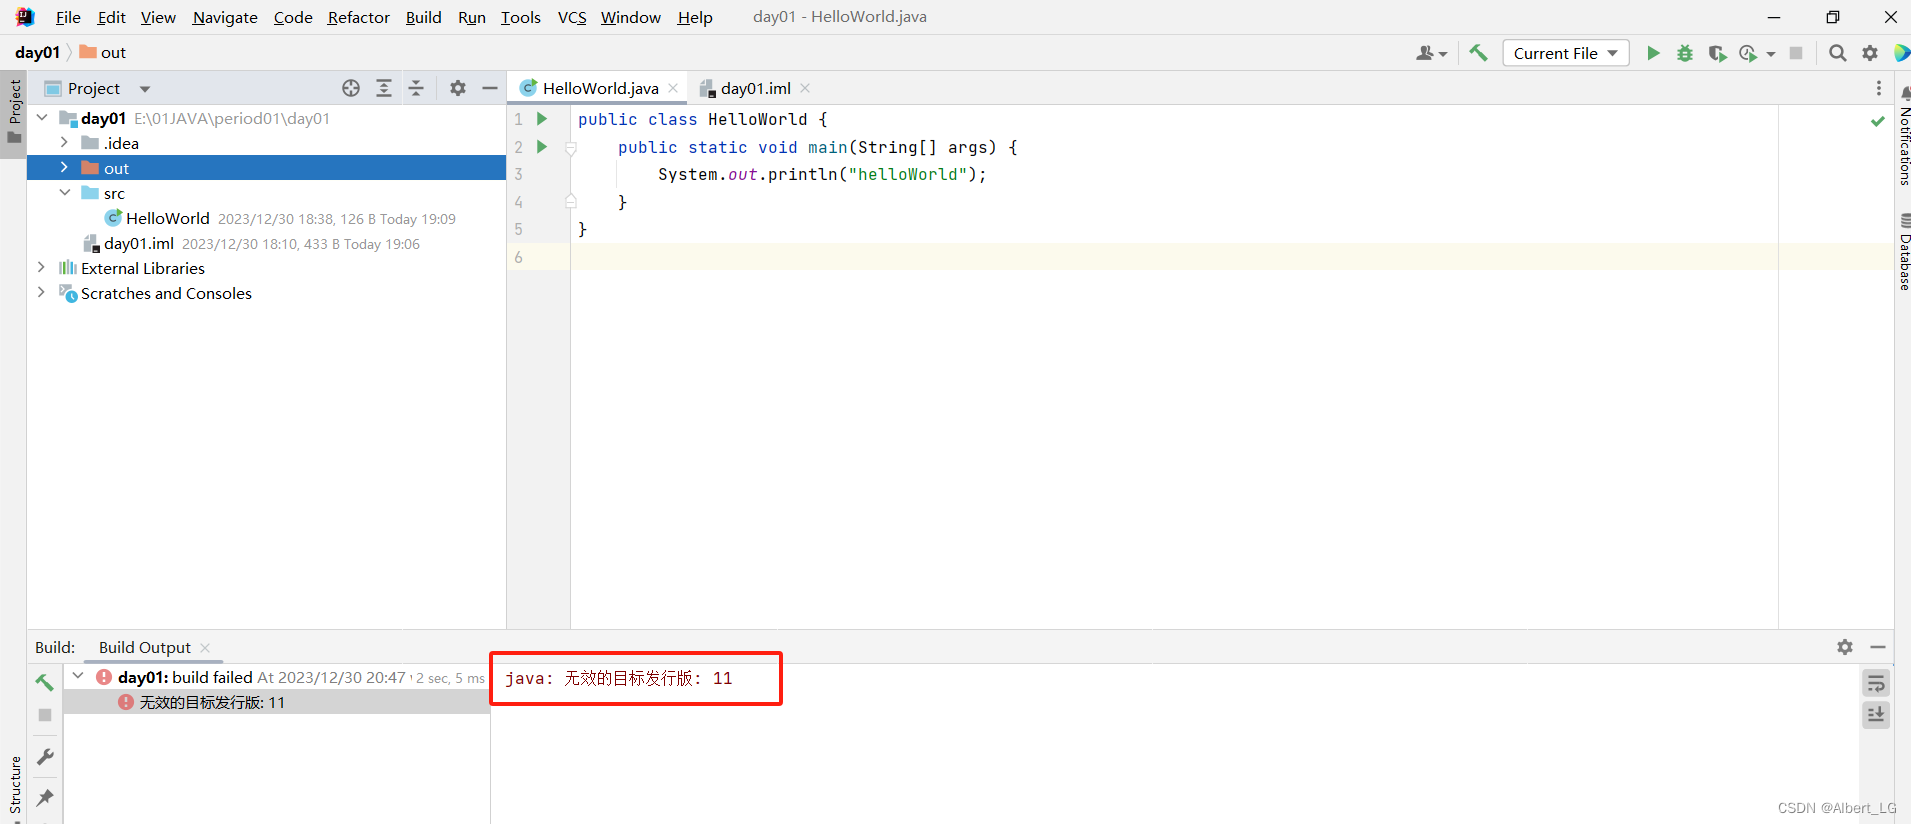Click out breadcrumb in navigation bar

click(x=103, y=53)
